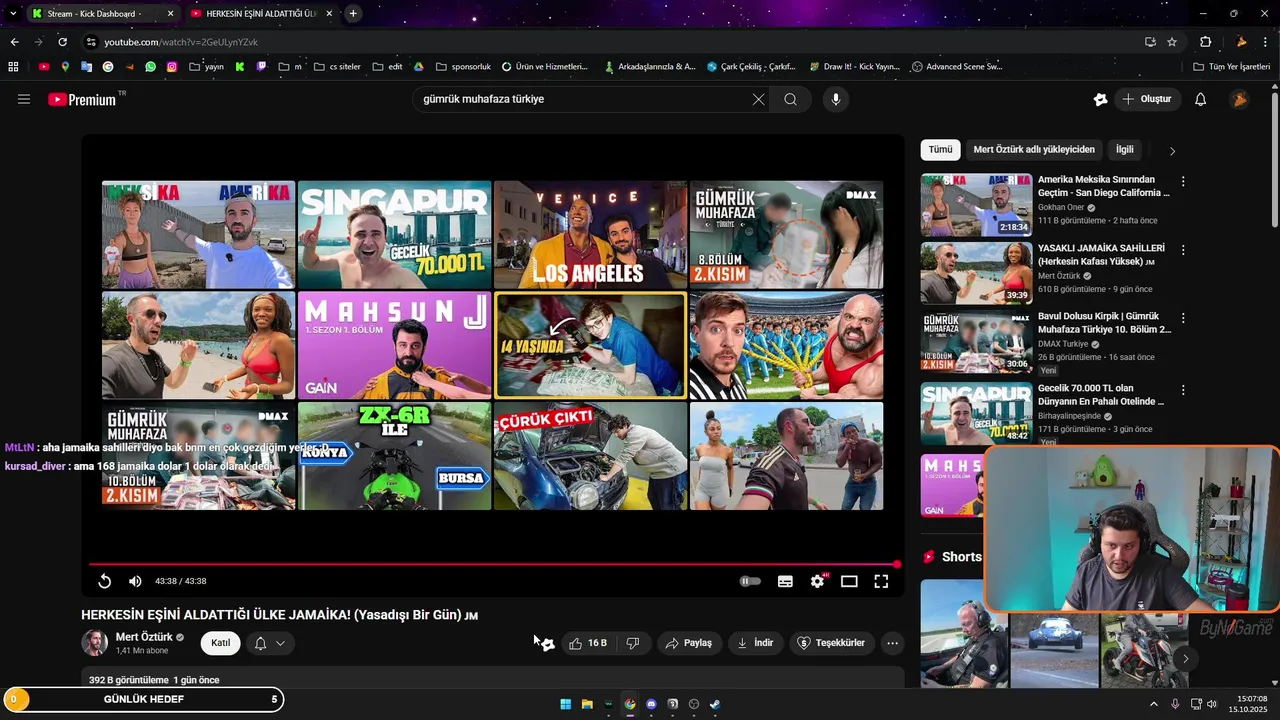Select the Tümü filter chip
The height and width of the screenshot is (720, 1280).
pyautogui.click(x=940, y=150)
